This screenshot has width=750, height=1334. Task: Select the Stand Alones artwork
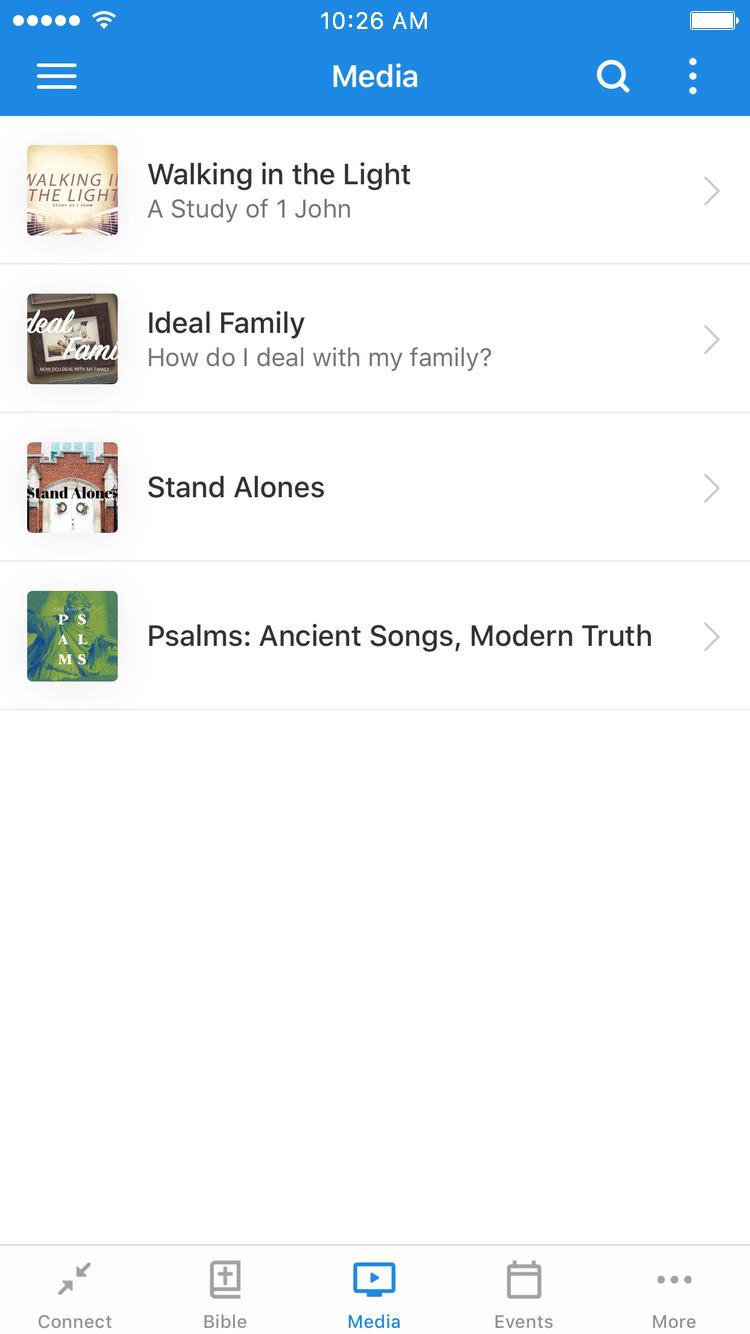[x=72, y=487]
